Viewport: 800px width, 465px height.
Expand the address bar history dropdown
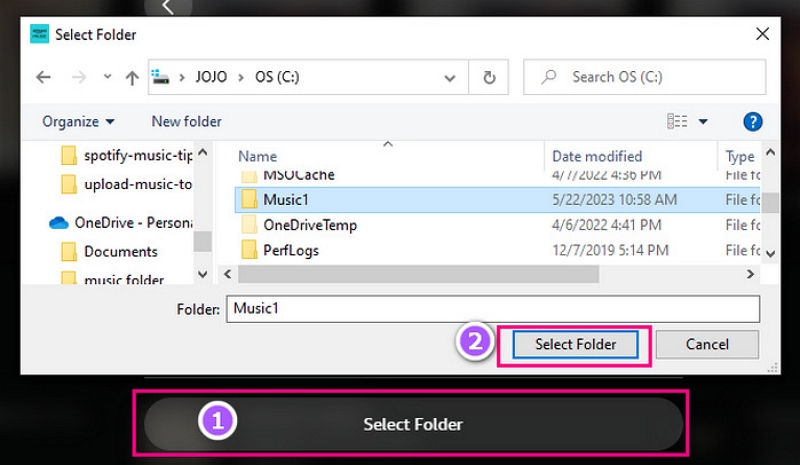click(449, 78)
